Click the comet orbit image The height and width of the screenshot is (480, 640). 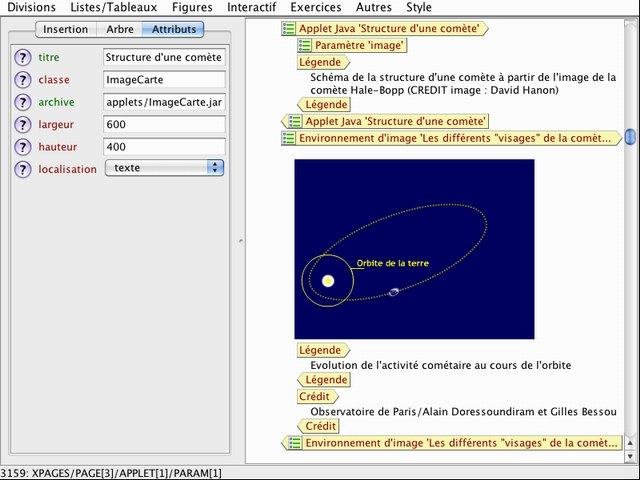pos(414,249)
